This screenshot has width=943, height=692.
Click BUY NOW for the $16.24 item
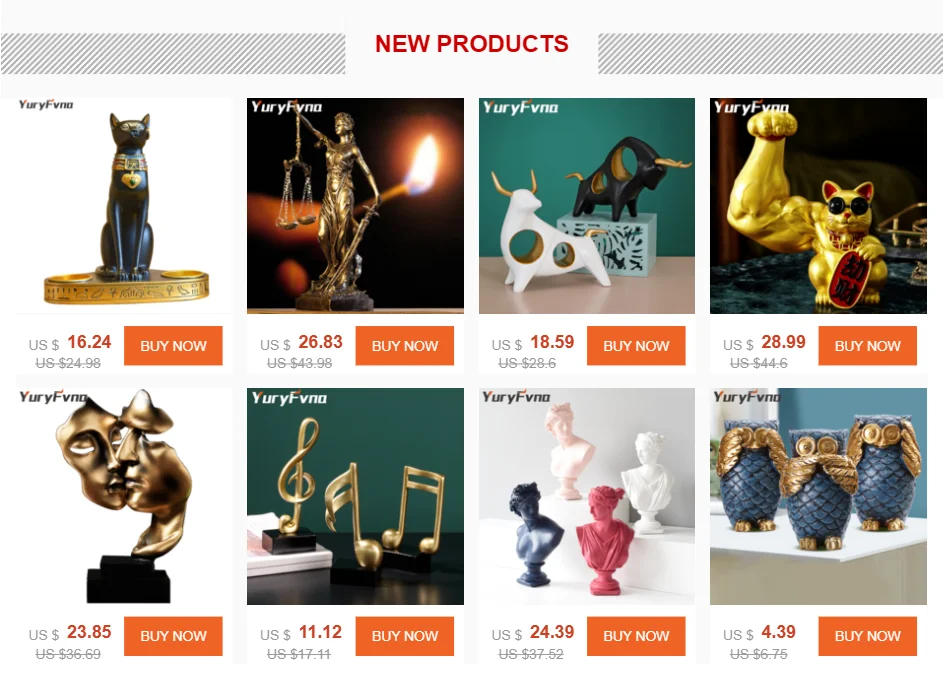[x=173, y=346]
